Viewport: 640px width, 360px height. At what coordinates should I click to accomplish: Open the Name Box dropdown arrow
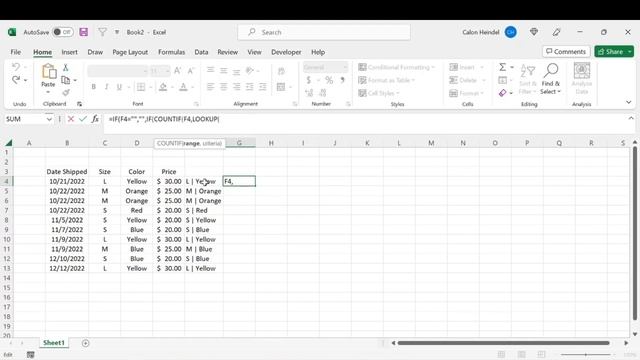49,119
